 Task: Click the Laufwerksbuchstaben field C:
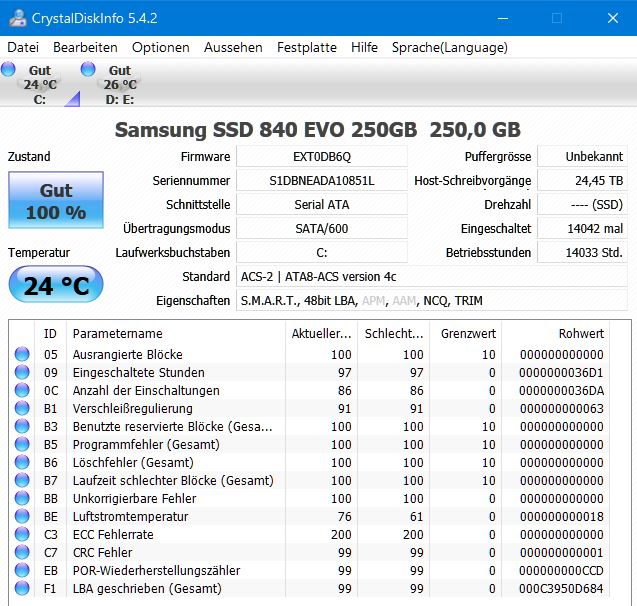(322, 252)
